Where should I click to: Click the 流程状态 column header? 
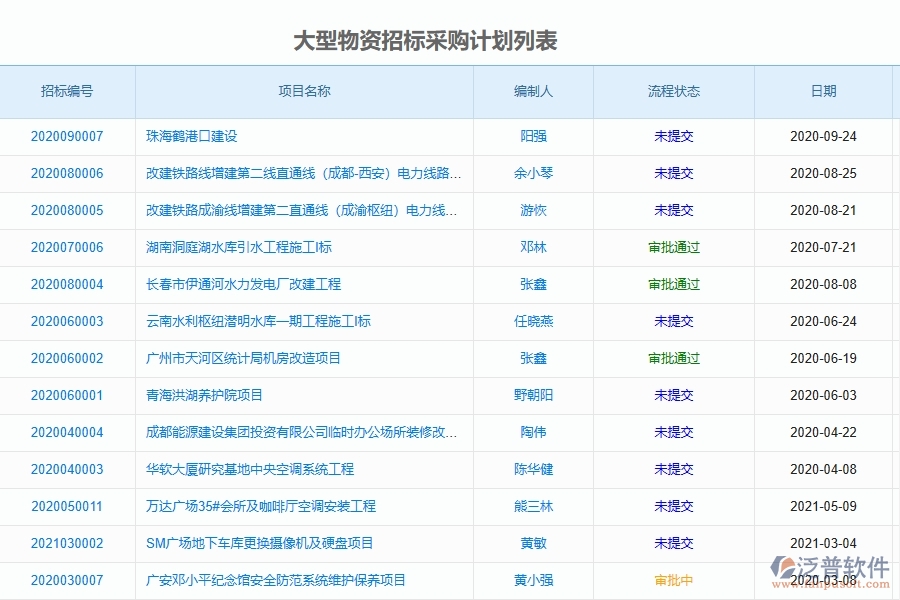673,91
